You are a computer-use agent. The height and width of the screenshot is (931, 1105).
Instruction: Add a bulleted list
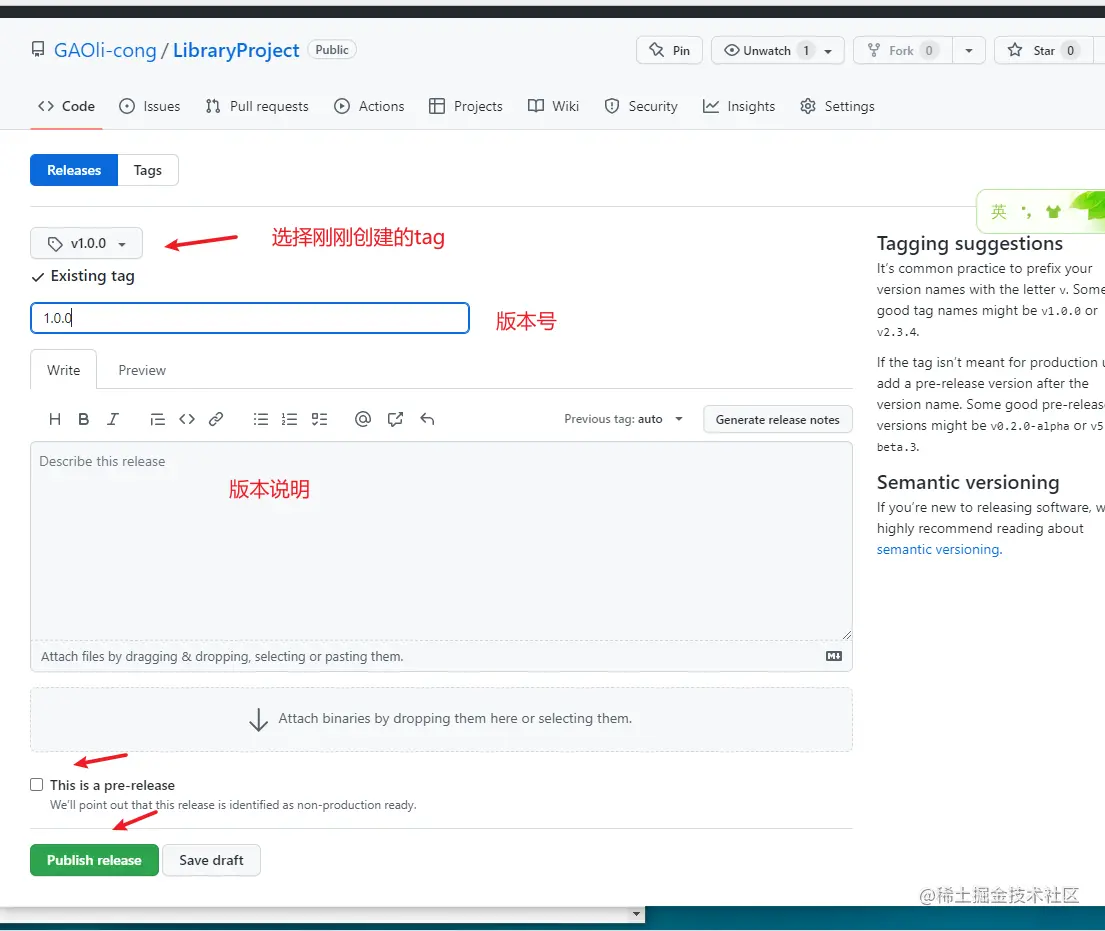[261, 419]
